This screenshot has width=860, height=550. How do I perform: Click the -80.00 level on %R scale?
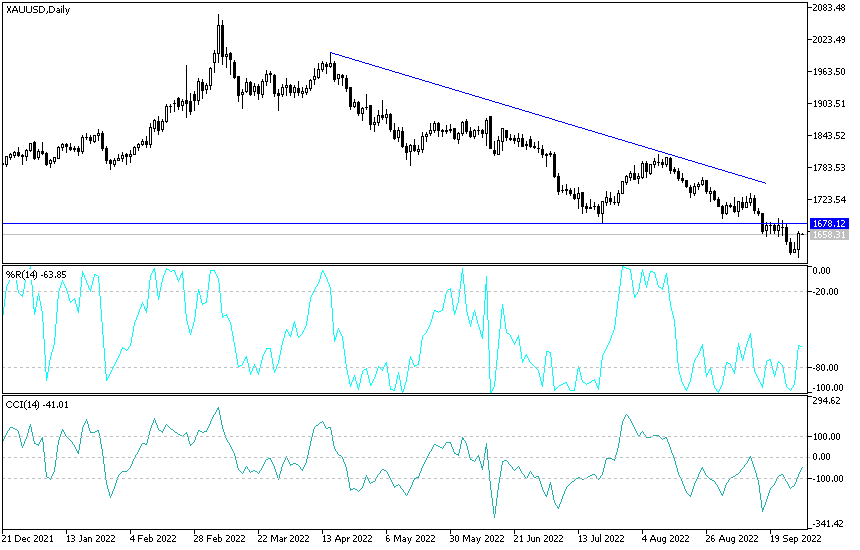pyautogui.click(x=827, y=368)
